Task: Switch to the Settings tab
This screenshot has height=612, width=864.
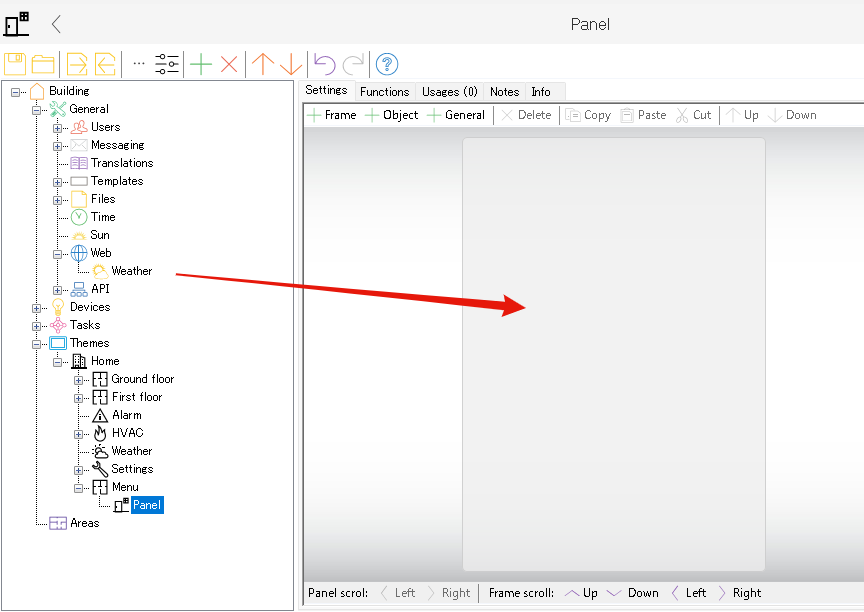Action: (326, 90)
